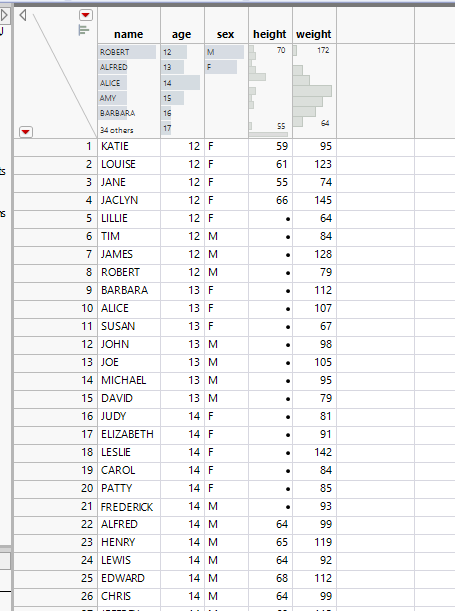Click the BARBARA bar in name header graph
This screenshot has height=611, width=455.
[x=113, y=113]
